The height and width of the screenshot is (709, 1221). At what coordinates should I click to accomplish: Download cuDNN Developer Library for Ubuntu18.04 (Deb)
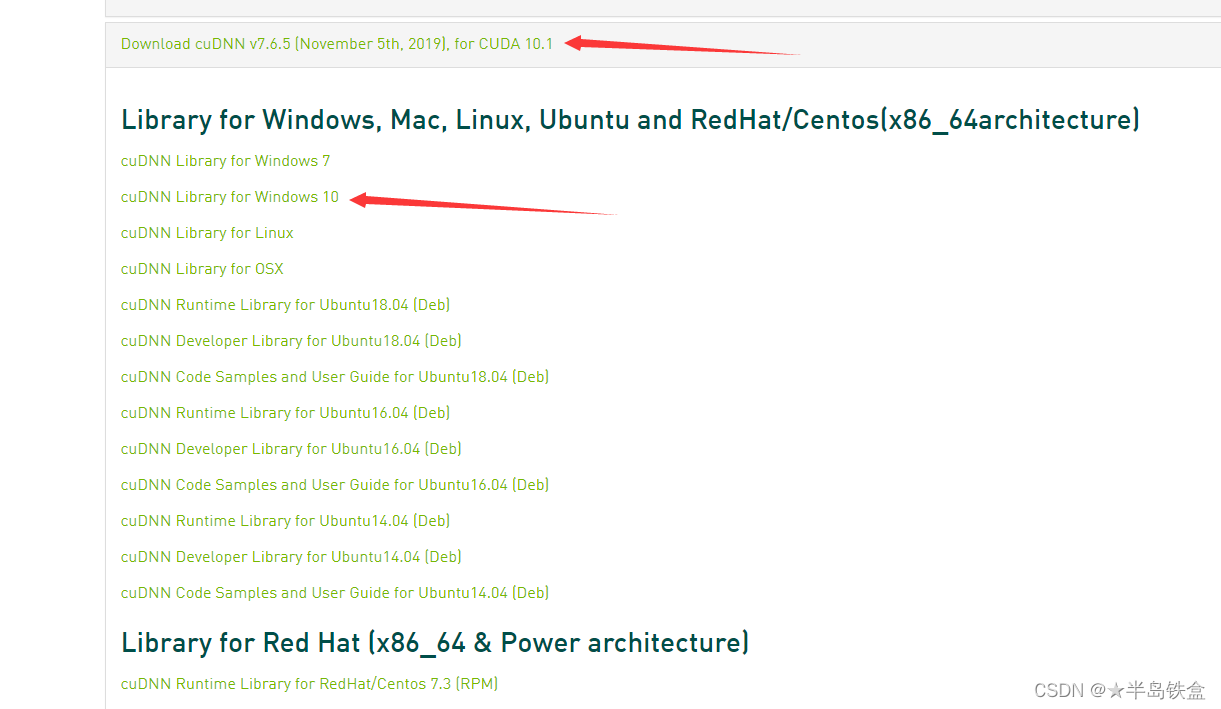291,341
